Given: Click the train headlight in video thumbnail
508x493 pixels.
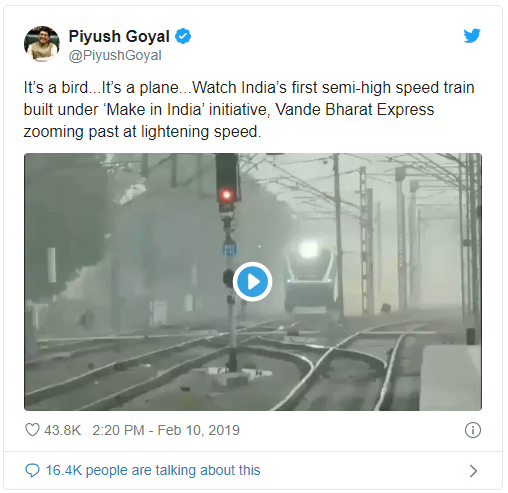Looking at the screenshot, I should 308,249.
